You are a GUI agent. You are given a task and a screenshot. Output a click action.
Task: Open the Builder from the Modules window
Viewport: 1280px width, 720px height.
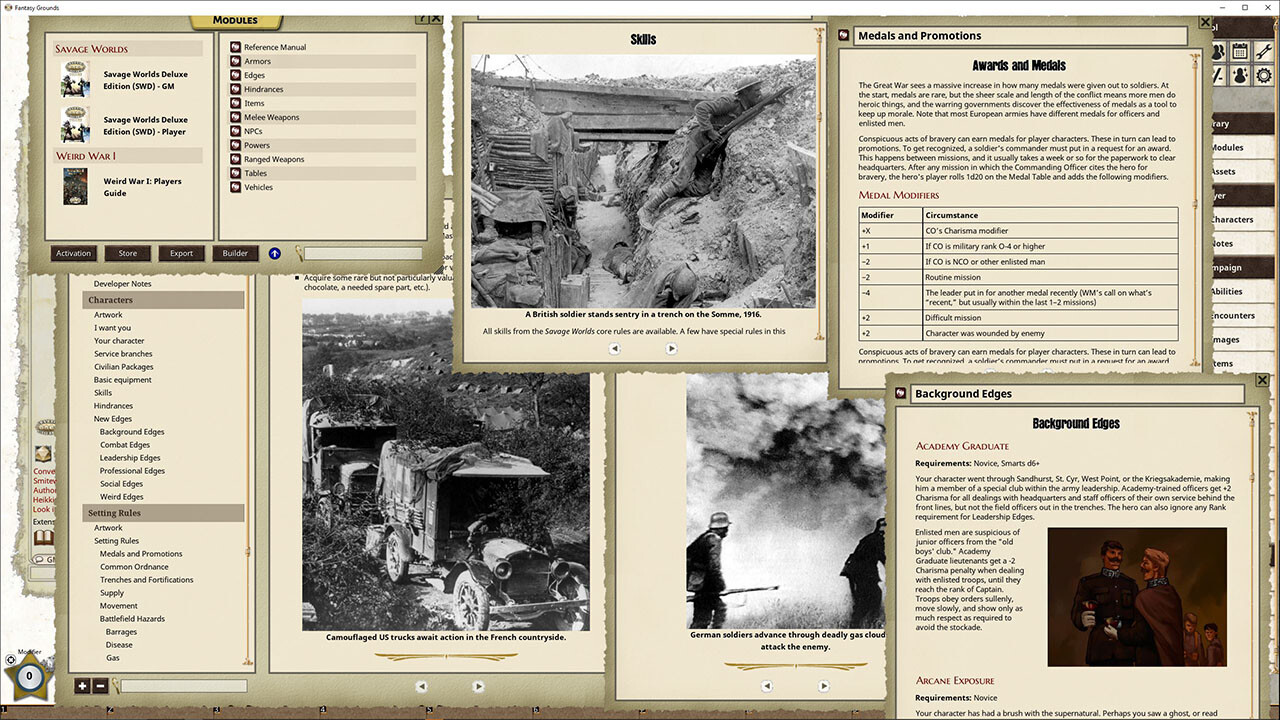coord(235,253)
